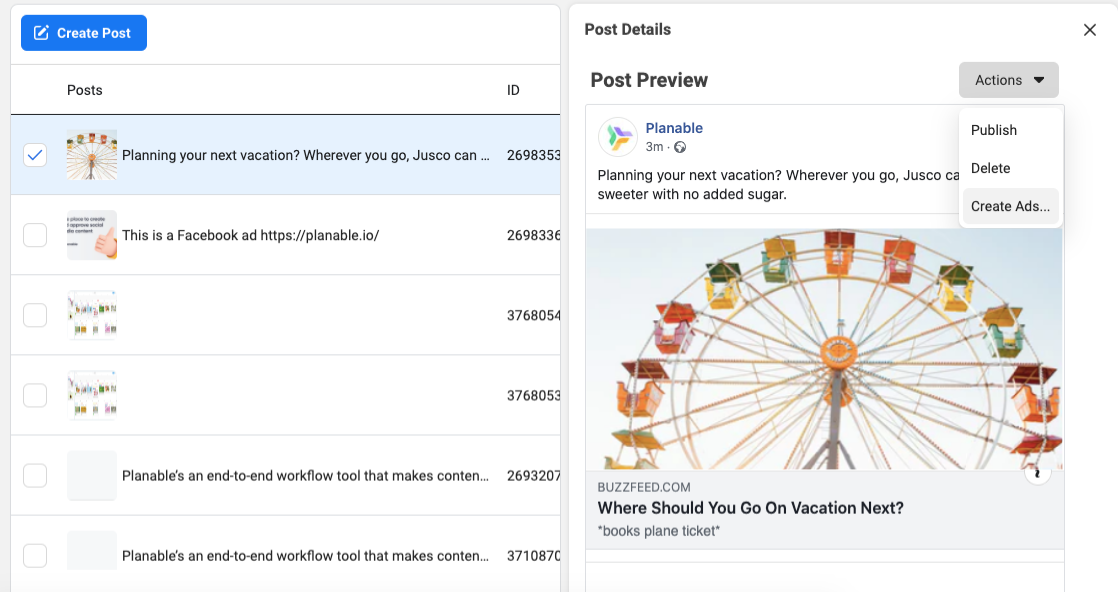Choose Publish from Actions menu
Image resolution: width=1118 pixels, height=592 pixels.
(994, 130)
